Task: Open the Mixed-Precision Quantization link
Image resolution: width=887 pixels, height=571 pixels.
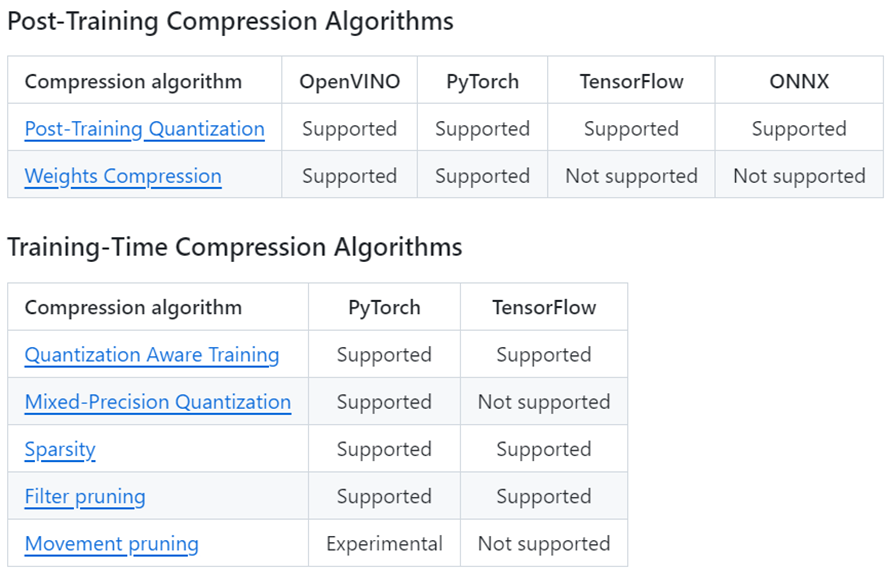Action: pos(158,402)
